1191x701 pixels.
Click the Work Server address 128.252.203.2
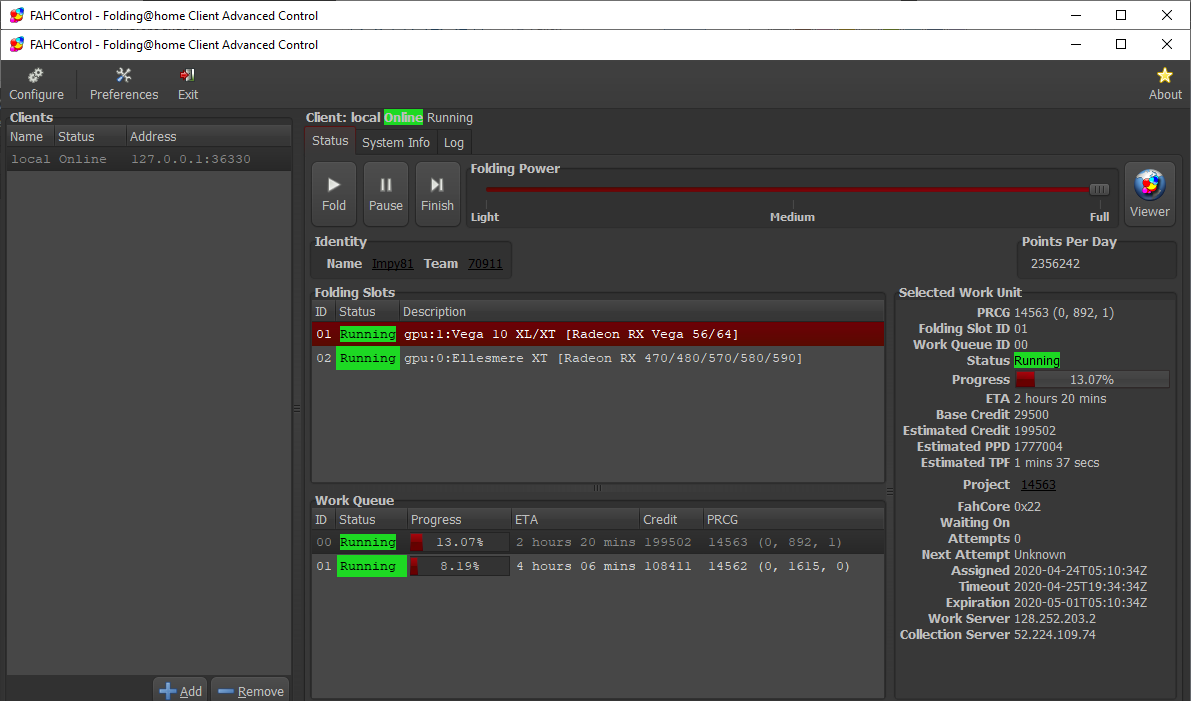(1054, 619)
